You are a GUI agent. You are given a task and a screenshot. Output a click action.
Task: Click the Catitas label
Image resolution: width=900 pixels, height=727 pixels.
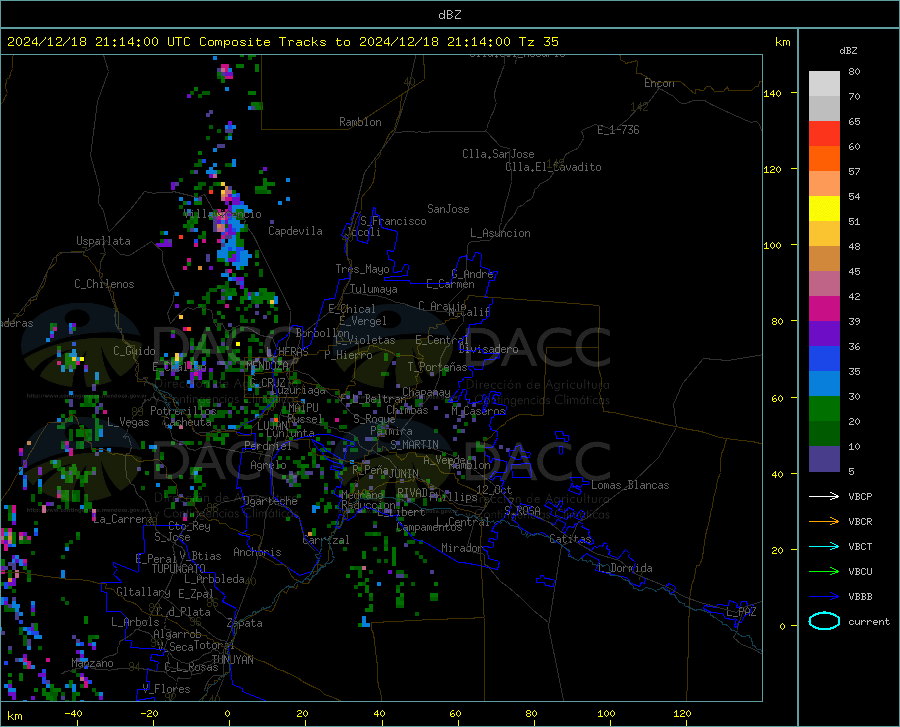[570, 539]
